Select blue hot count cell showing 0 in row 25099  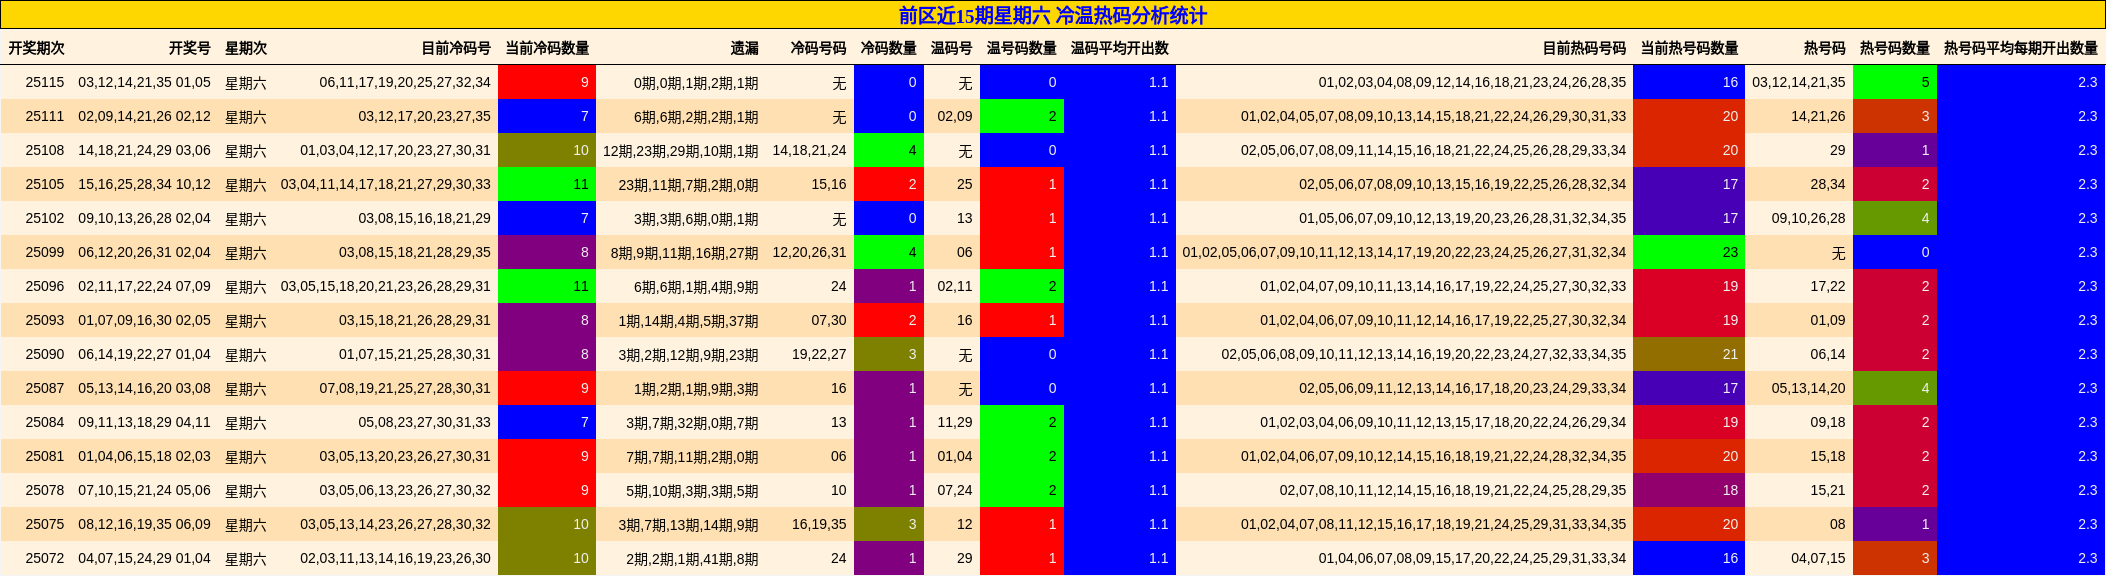(1894, 252)
